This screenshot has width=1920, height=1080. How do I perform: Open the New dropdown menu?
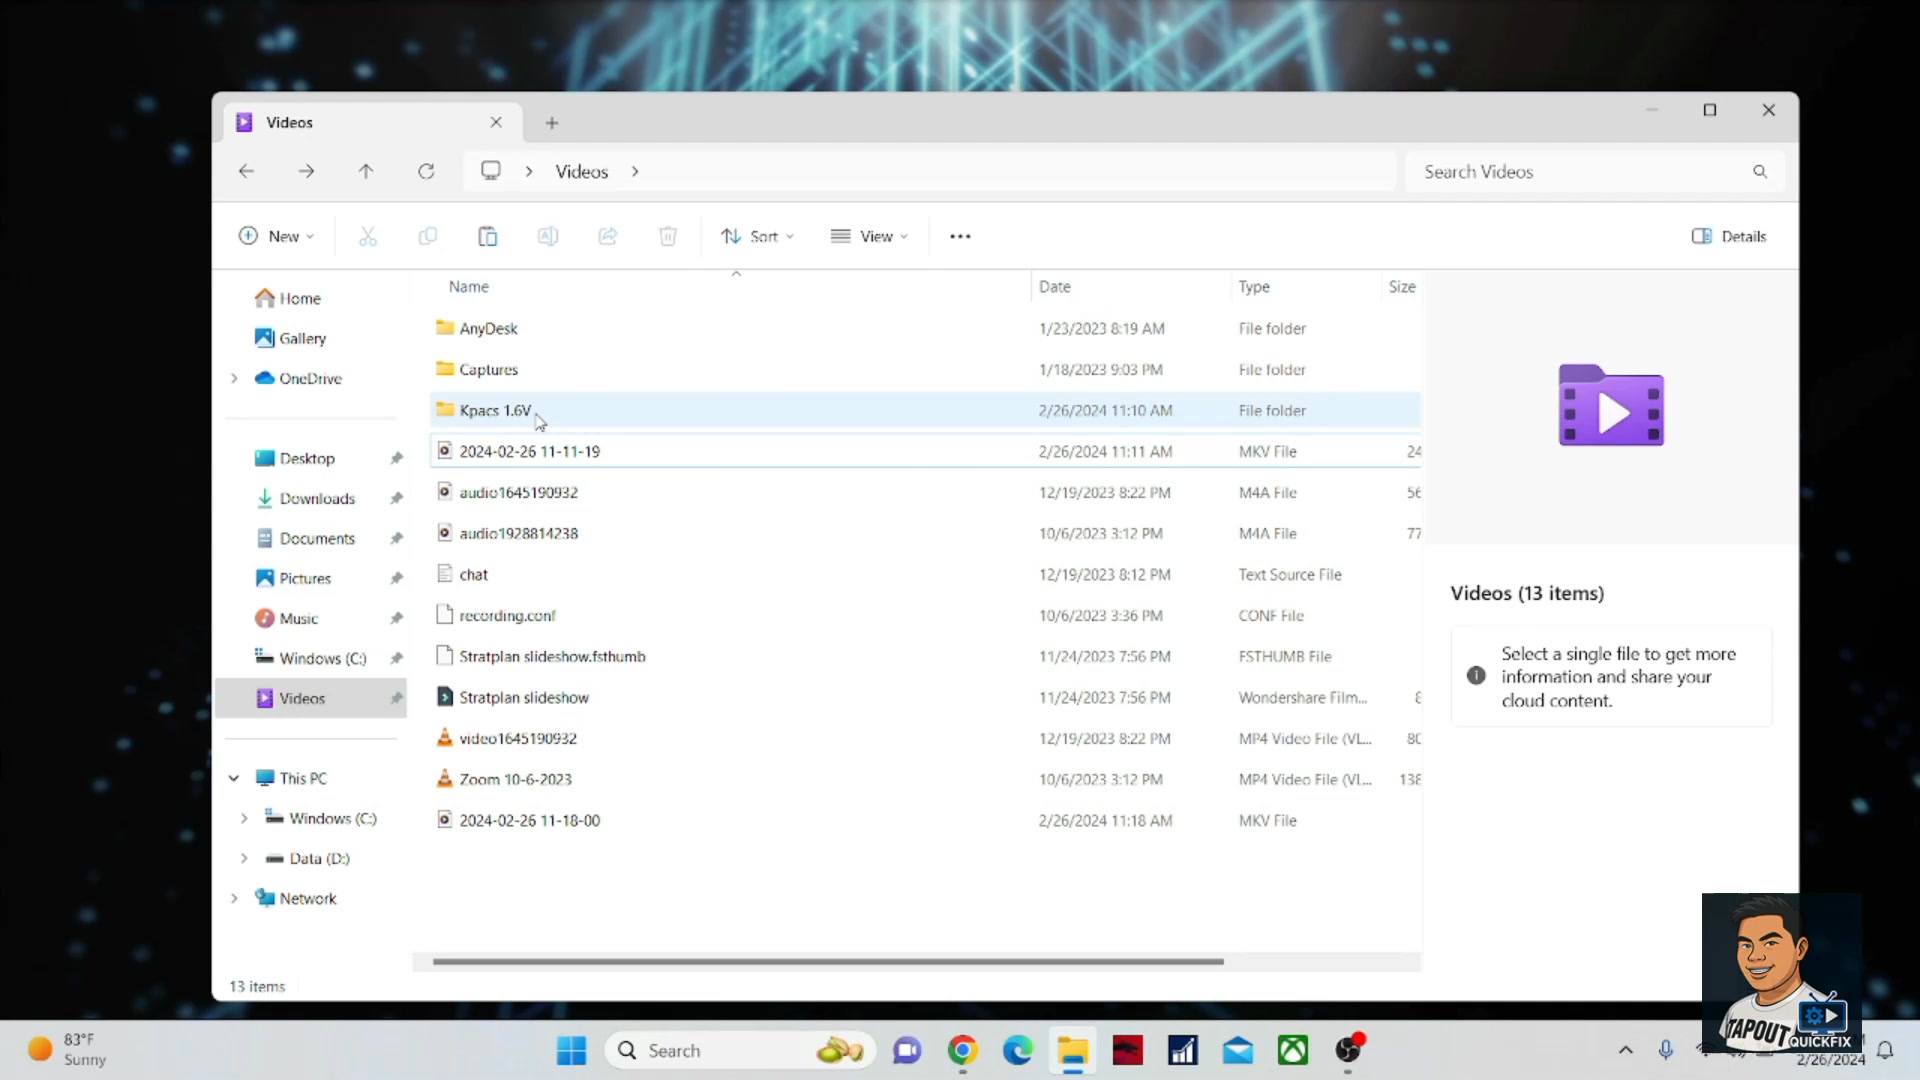coord(277,237)
